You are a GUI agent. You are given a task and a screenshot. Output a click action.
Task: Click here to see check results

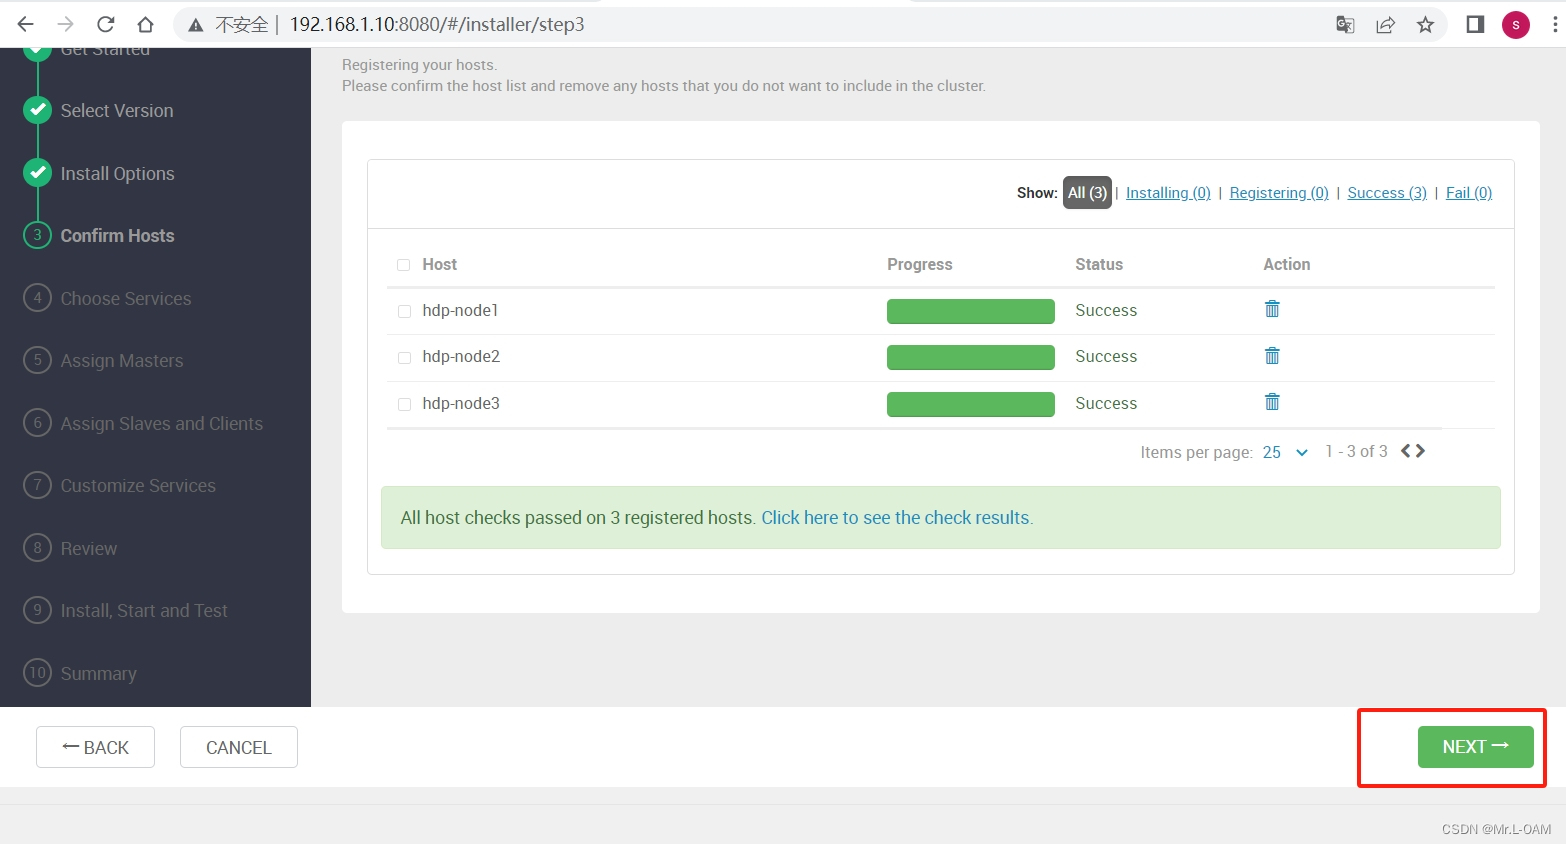(897, 518)
